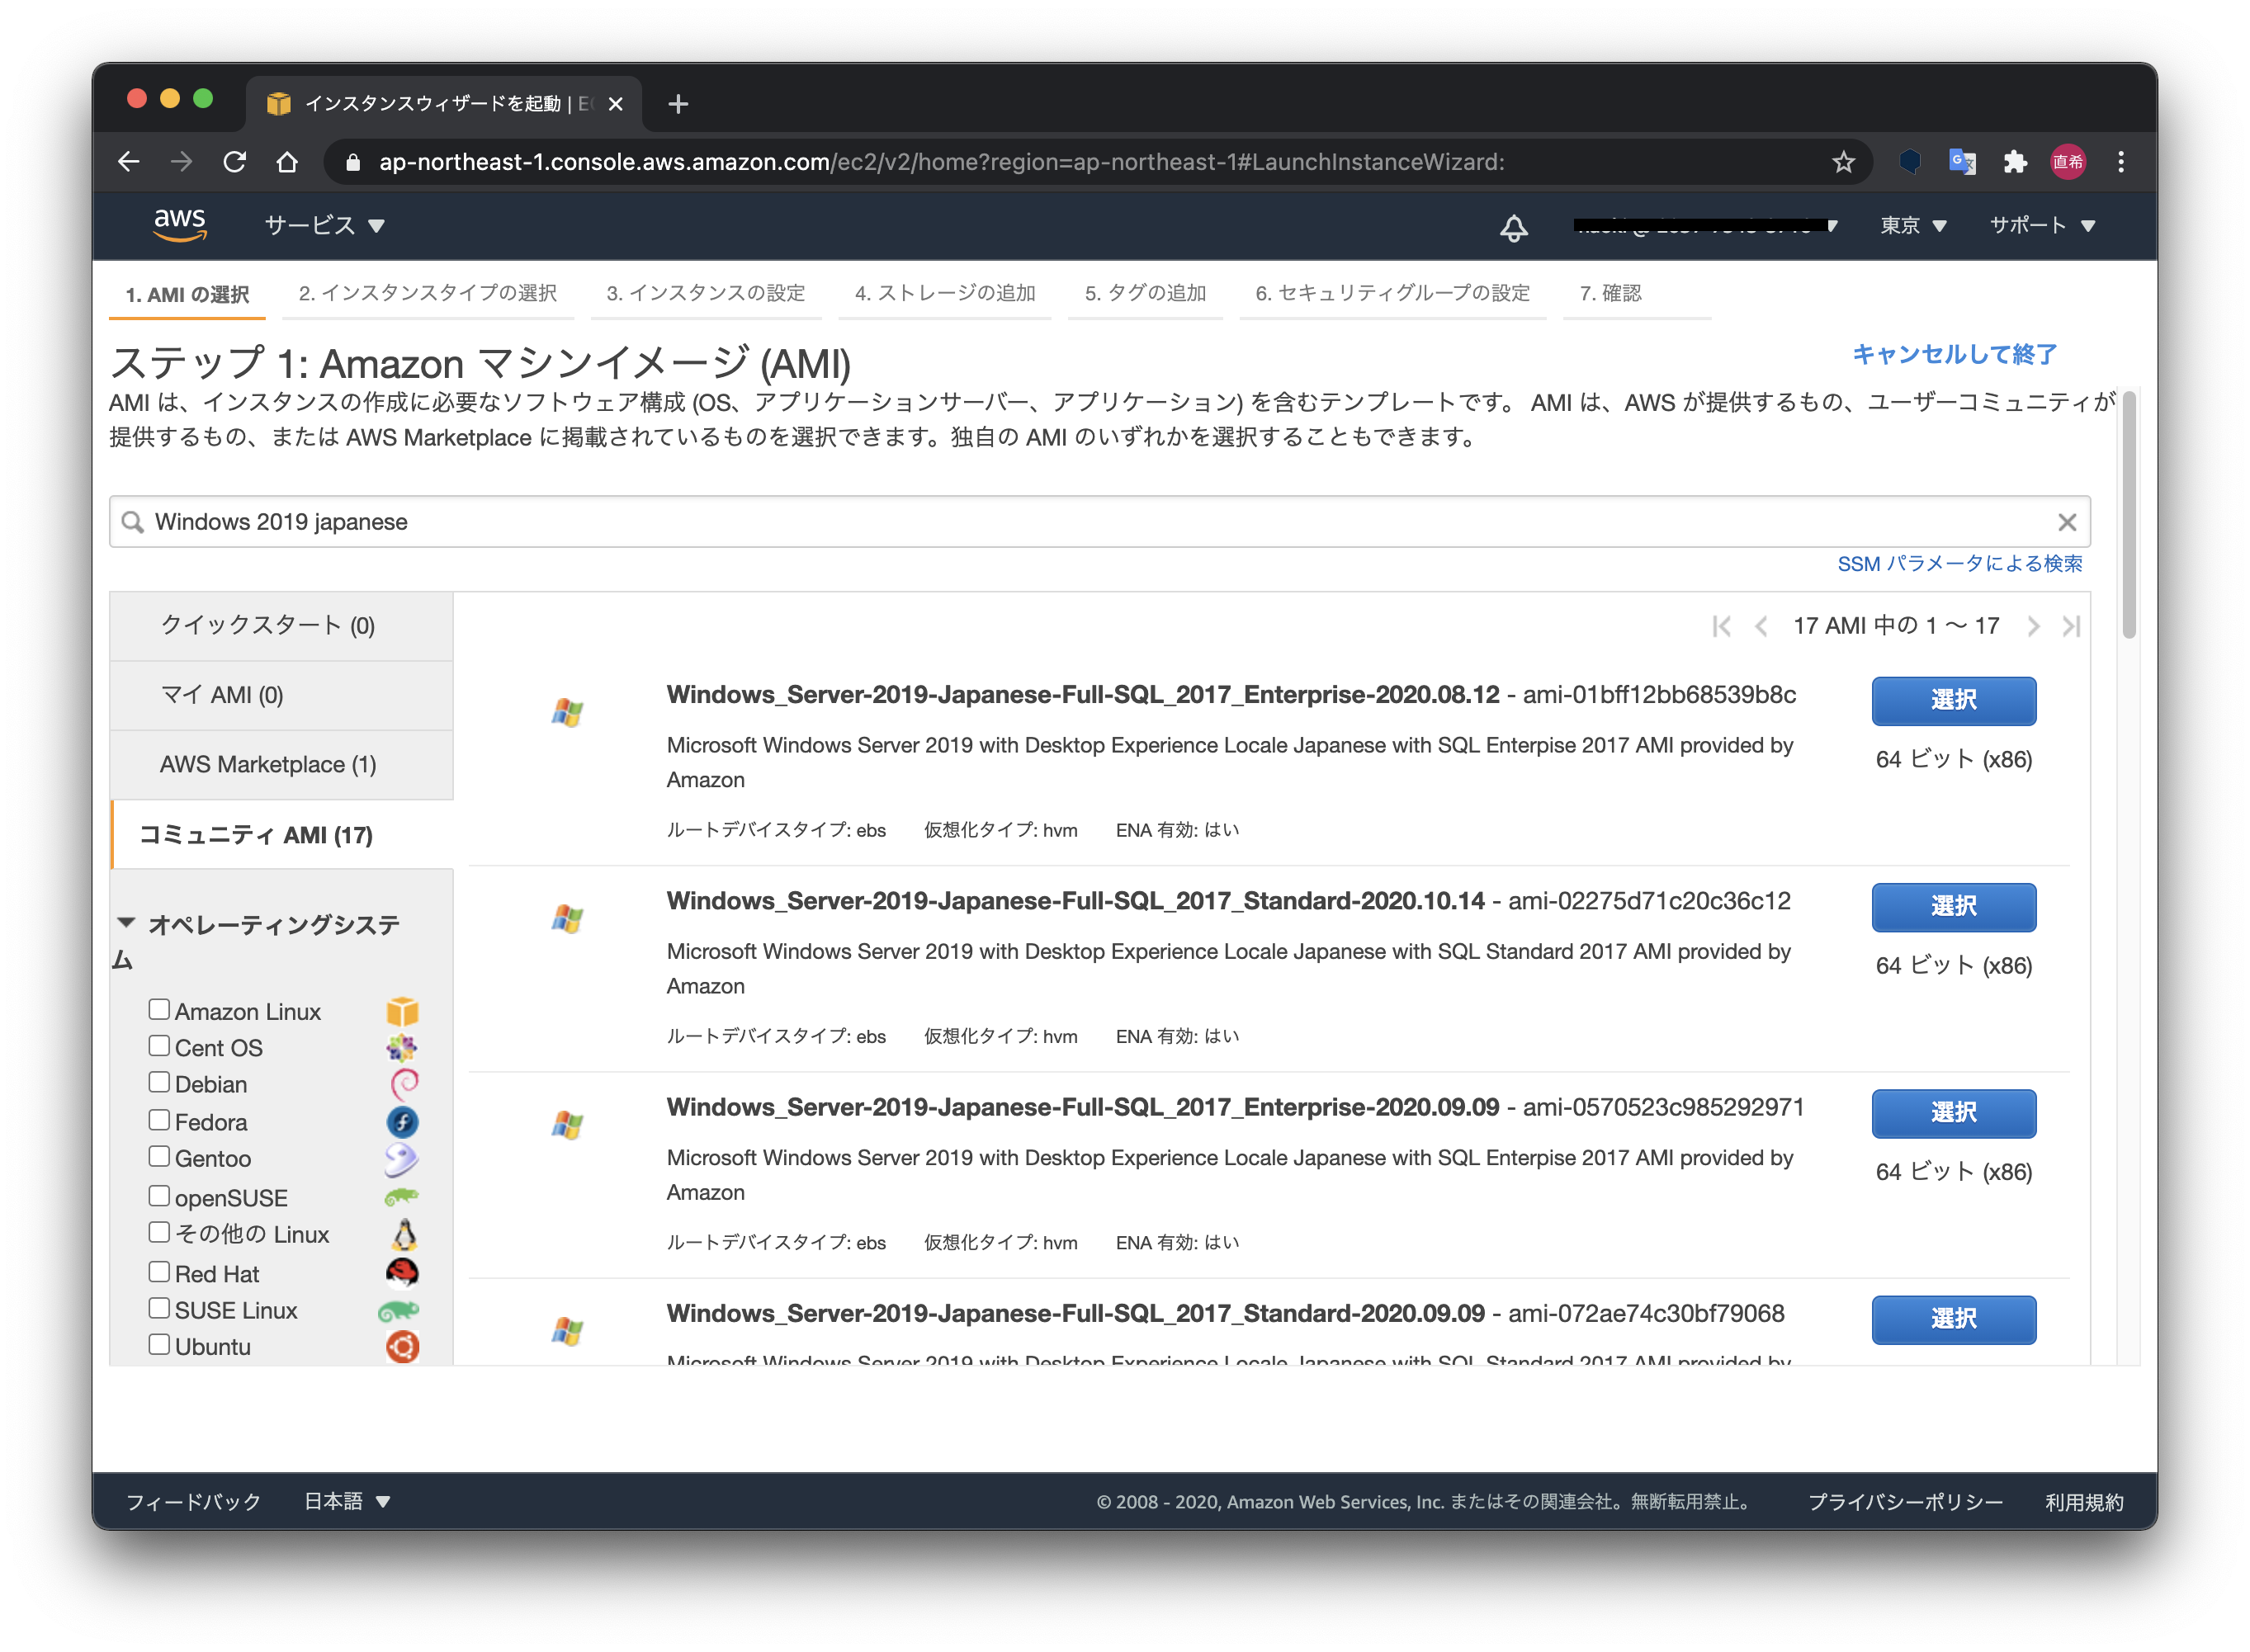The height and width of the screenshot is (1652, 2250).
Task: Switch to the 3. インスタンスの設定 step tab
Action: click(x=706, y=293)
